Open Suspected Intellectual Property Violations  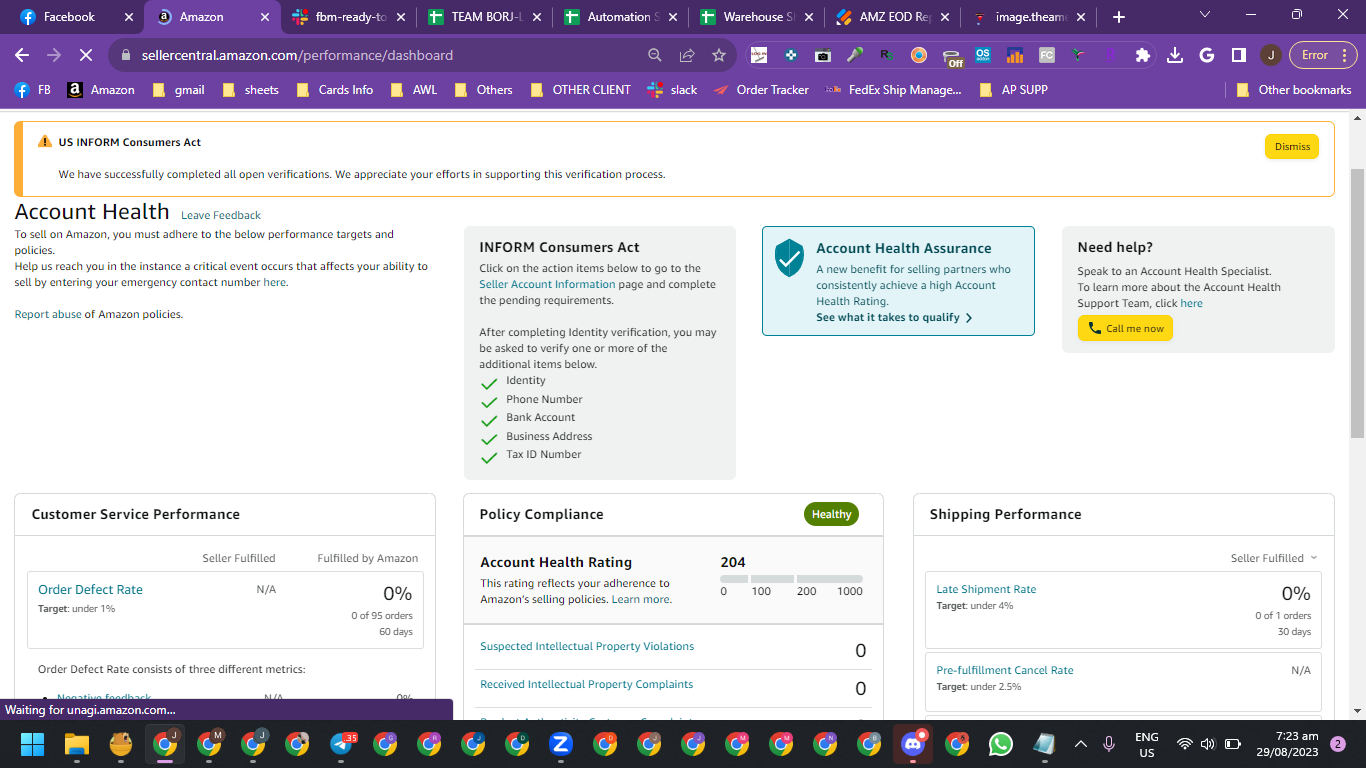(x=587, y=646)
